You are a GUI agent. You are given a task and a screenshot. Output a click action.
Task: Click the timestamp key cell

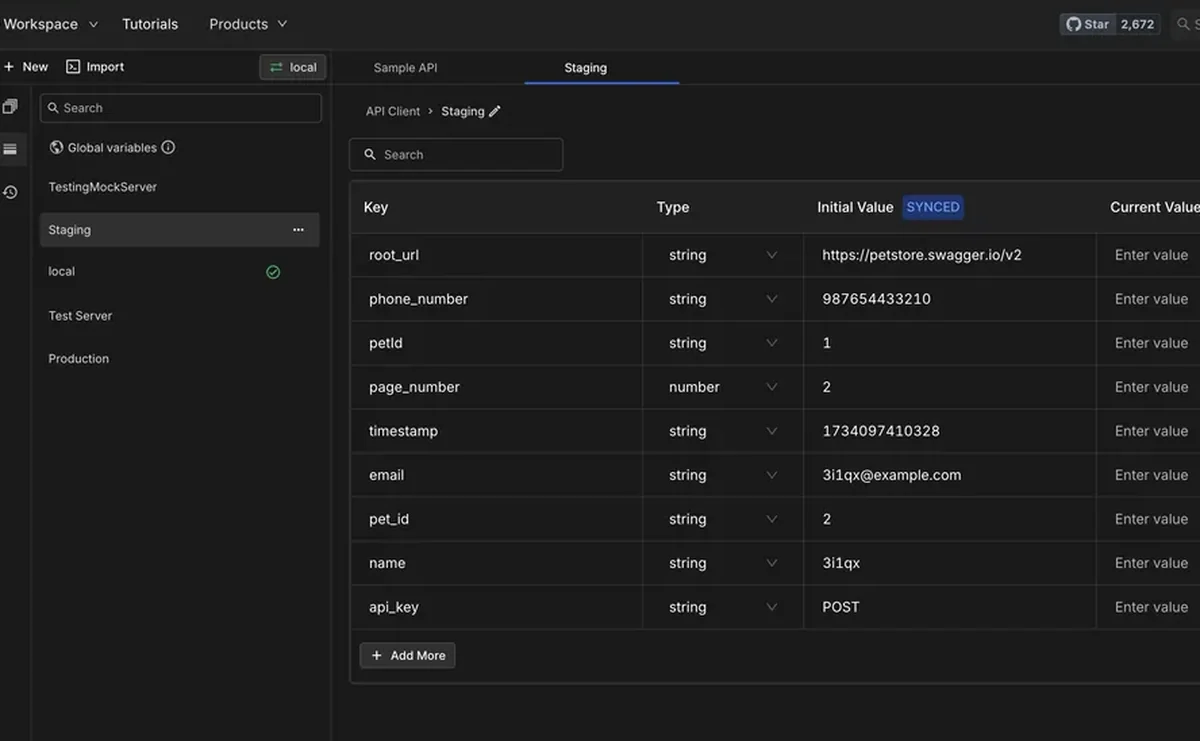pos(496,431)
